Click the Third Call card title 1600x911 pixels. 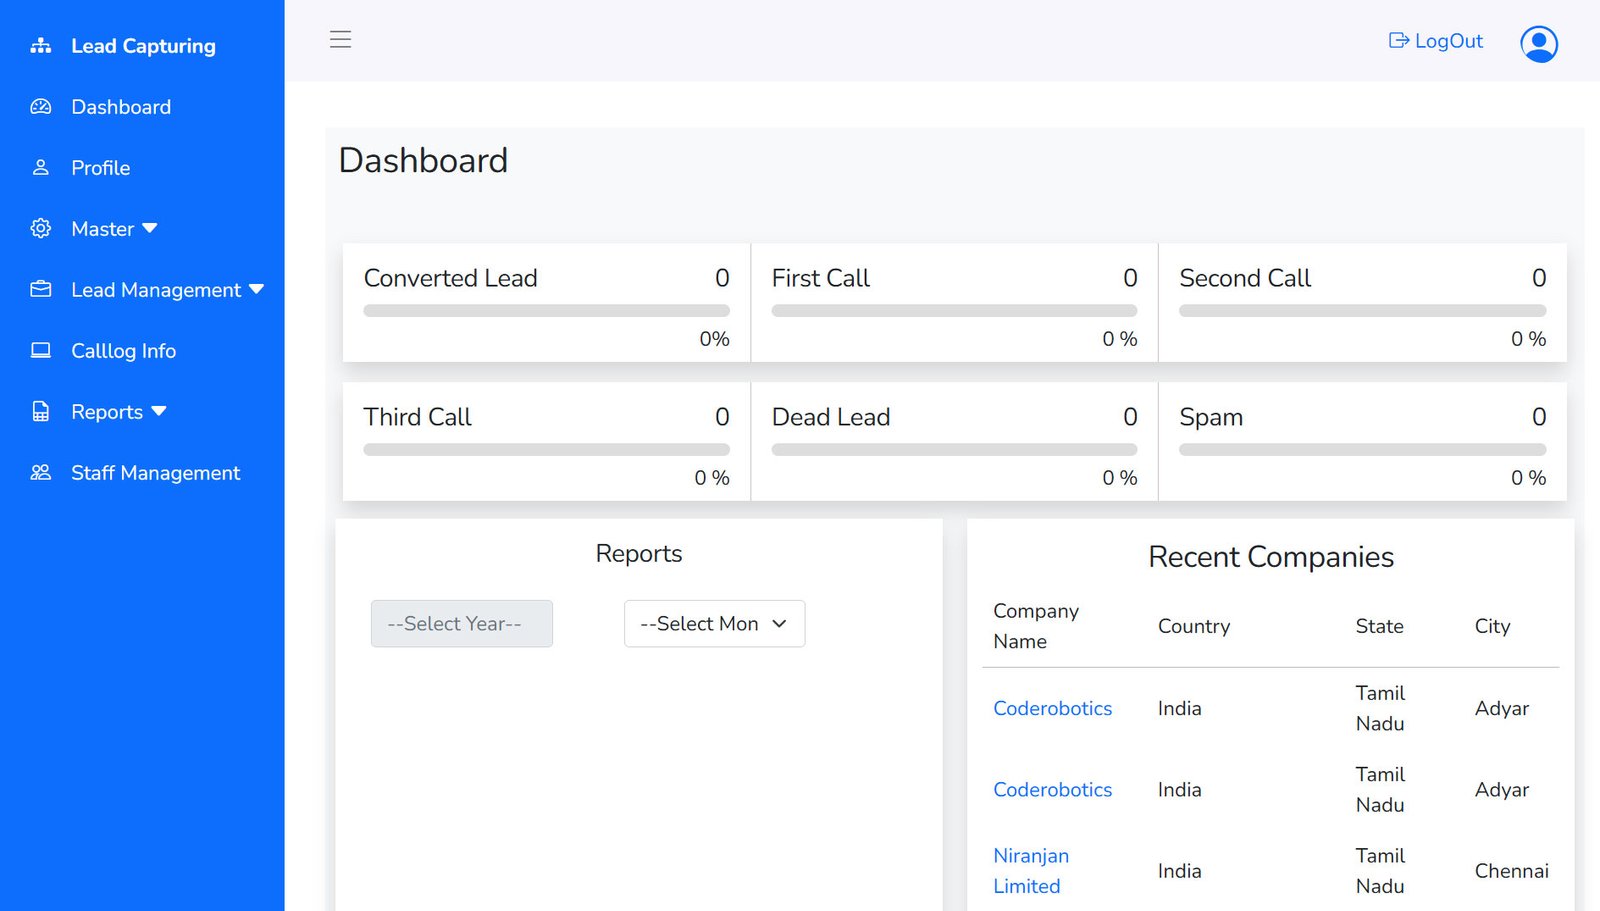(x=418, y=417)
